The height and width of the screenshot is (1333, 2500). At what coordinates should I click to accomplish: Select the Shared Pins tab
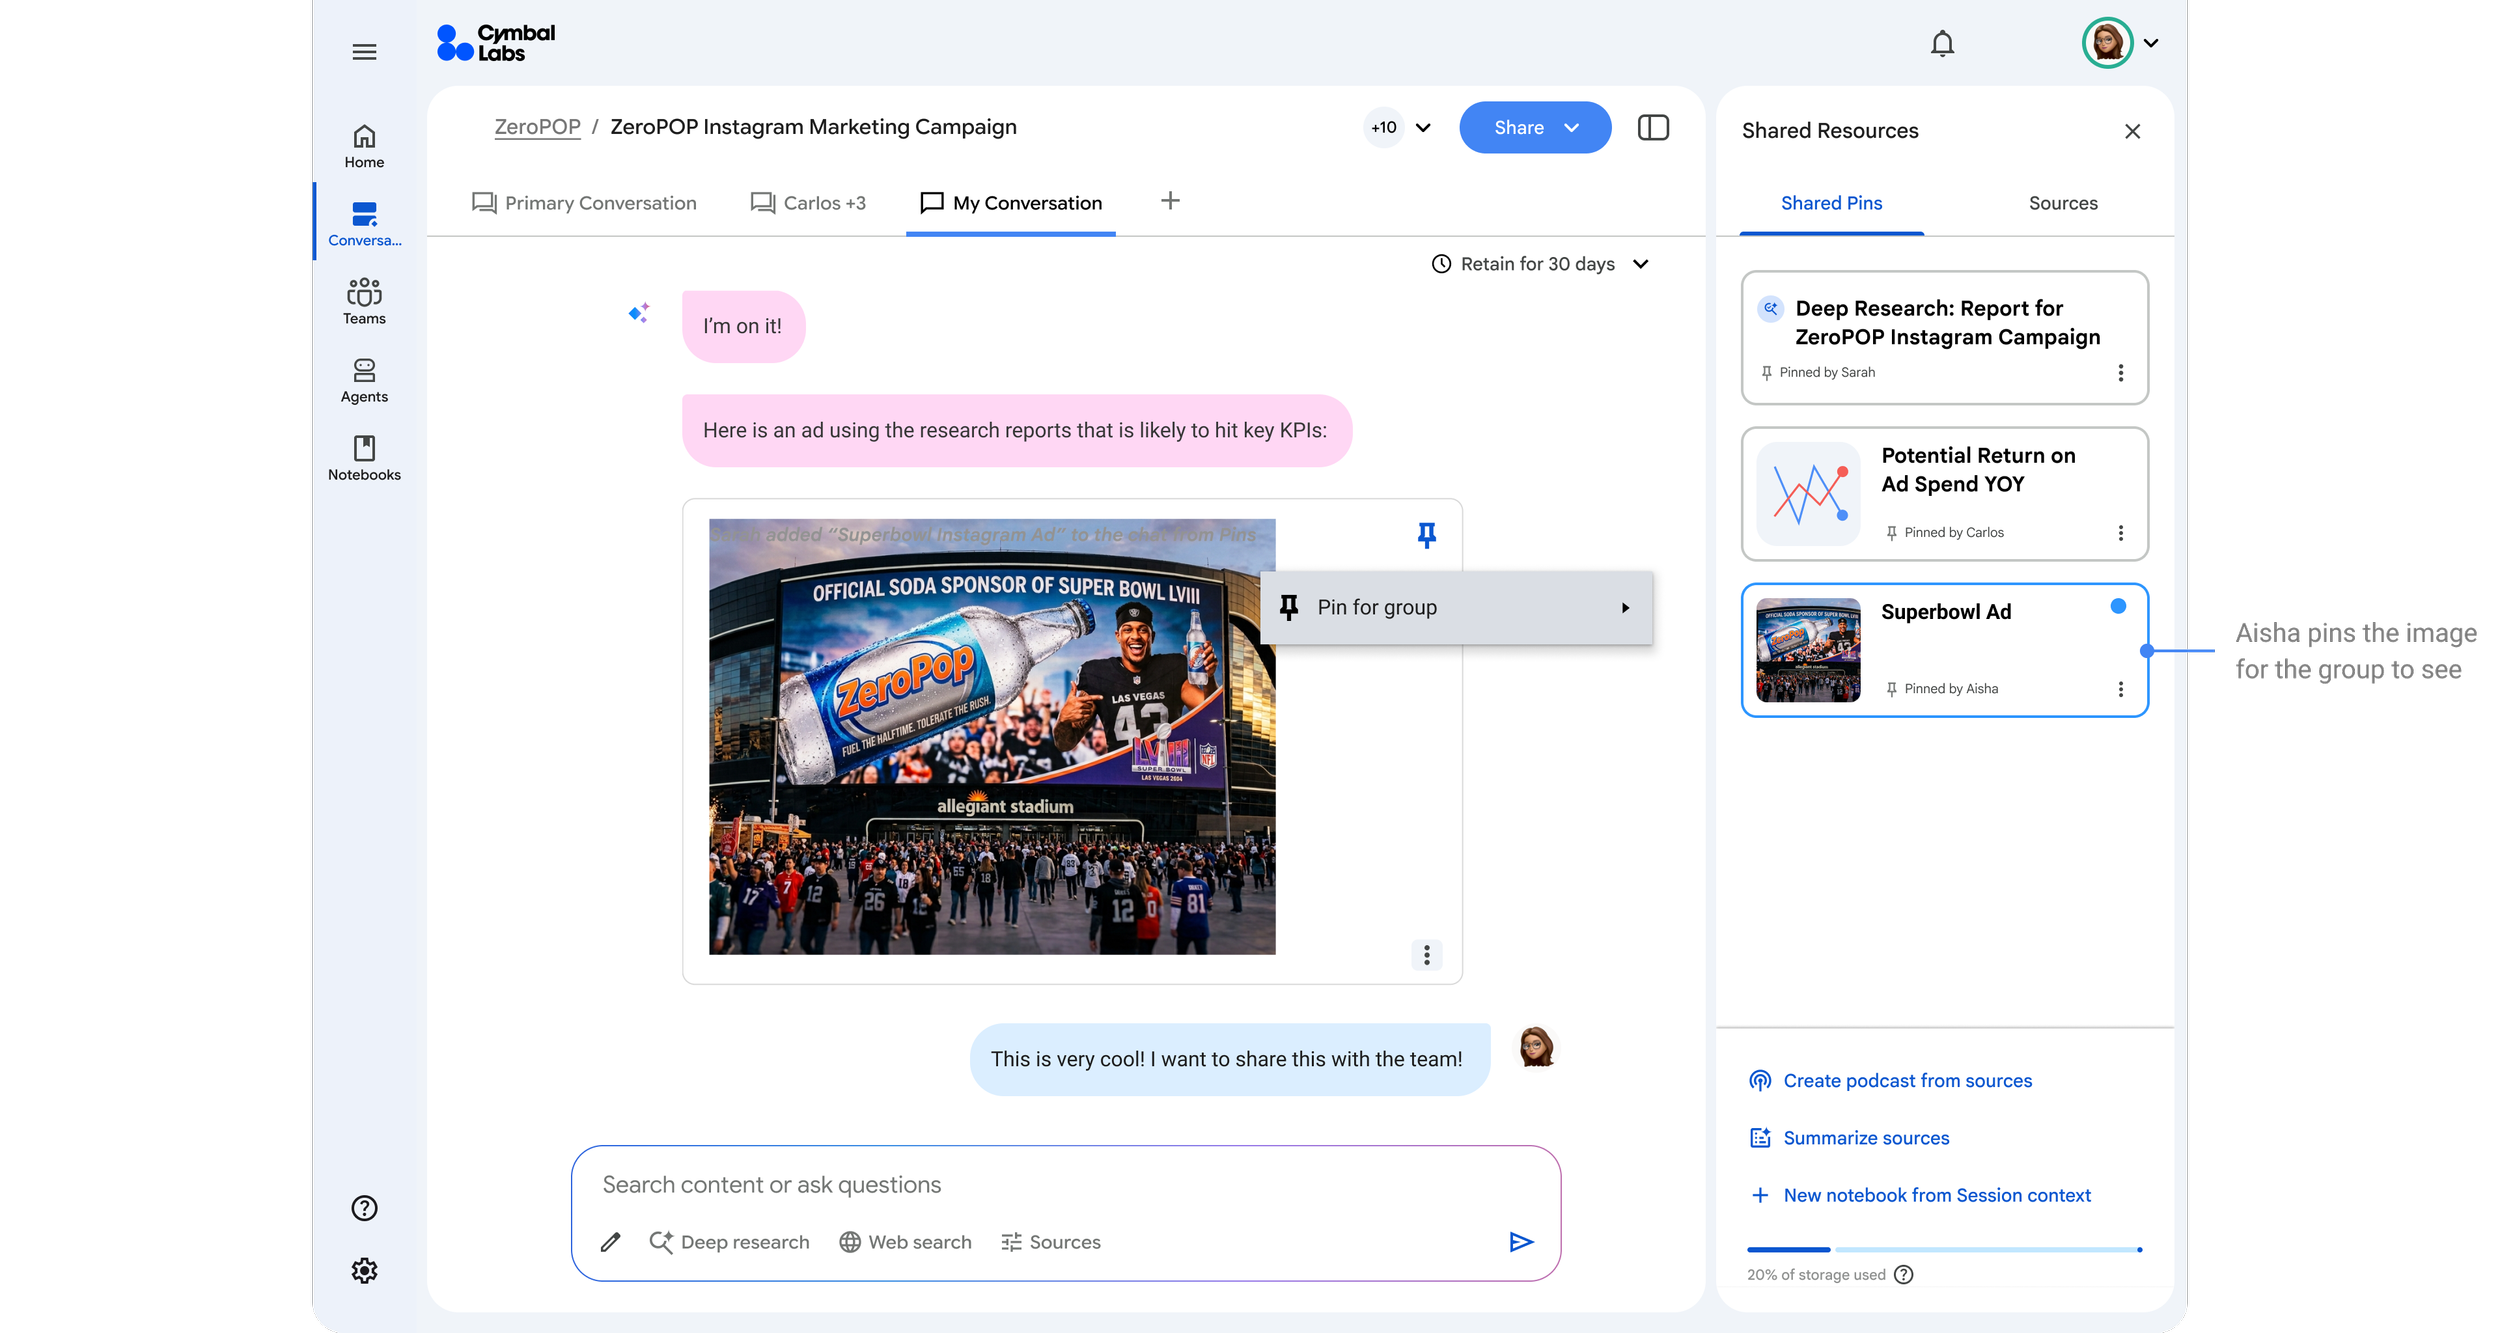(x=1831, y=204)
